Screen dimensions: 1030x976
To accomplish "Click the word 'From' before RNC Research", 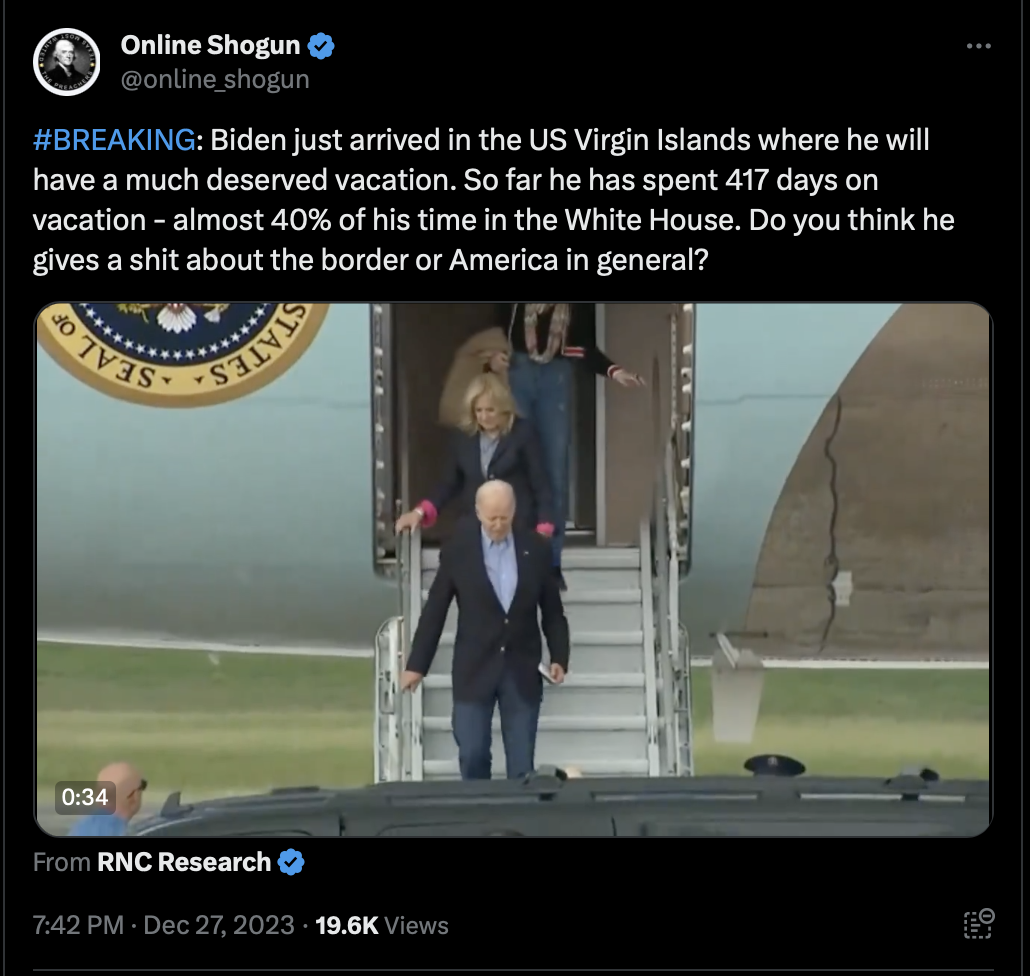I will pos(62,862).
